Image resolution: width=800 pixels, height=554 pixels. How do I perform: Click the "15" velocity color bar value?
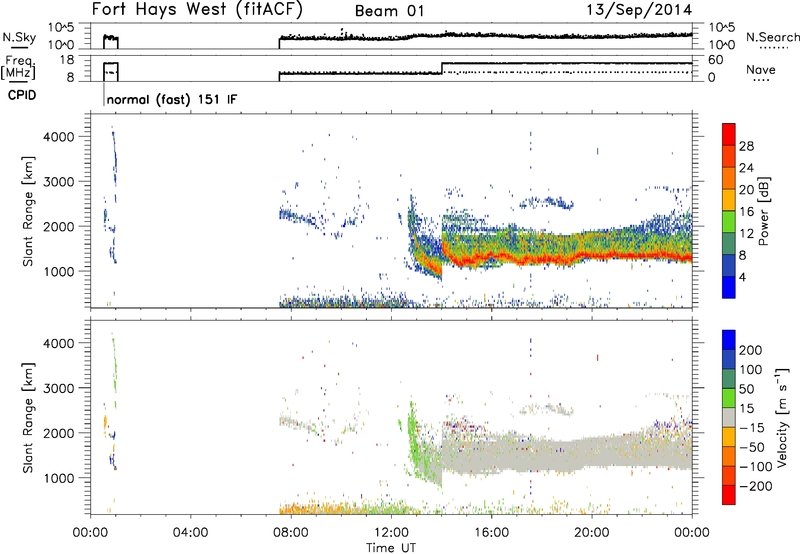point(746,409)
